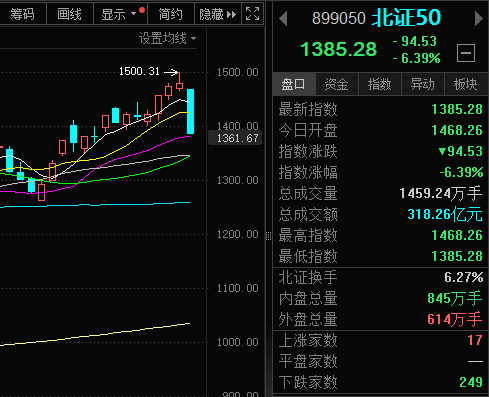Toggle the 简约 simple view mode
489x397 pixels.
point(170,14)
